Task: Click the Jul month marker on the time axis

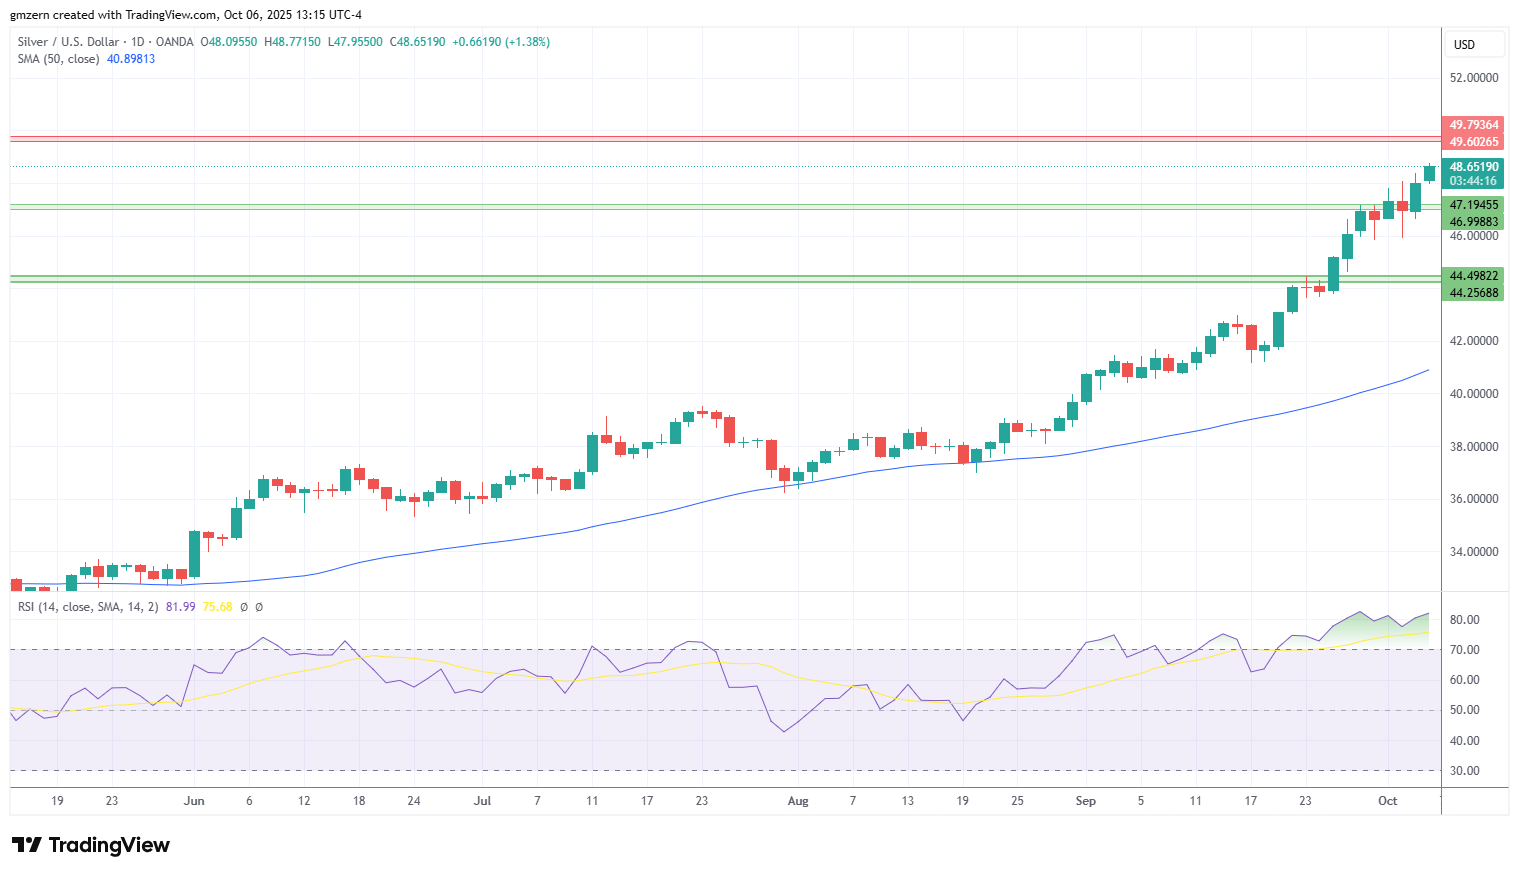Action: [x=483, y=801]
